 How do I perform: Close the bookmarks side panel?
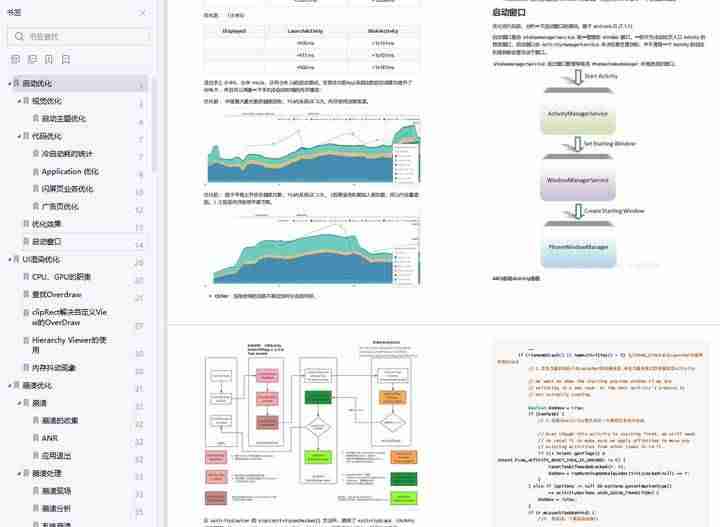pyautogui.click(x=142, y=13)
